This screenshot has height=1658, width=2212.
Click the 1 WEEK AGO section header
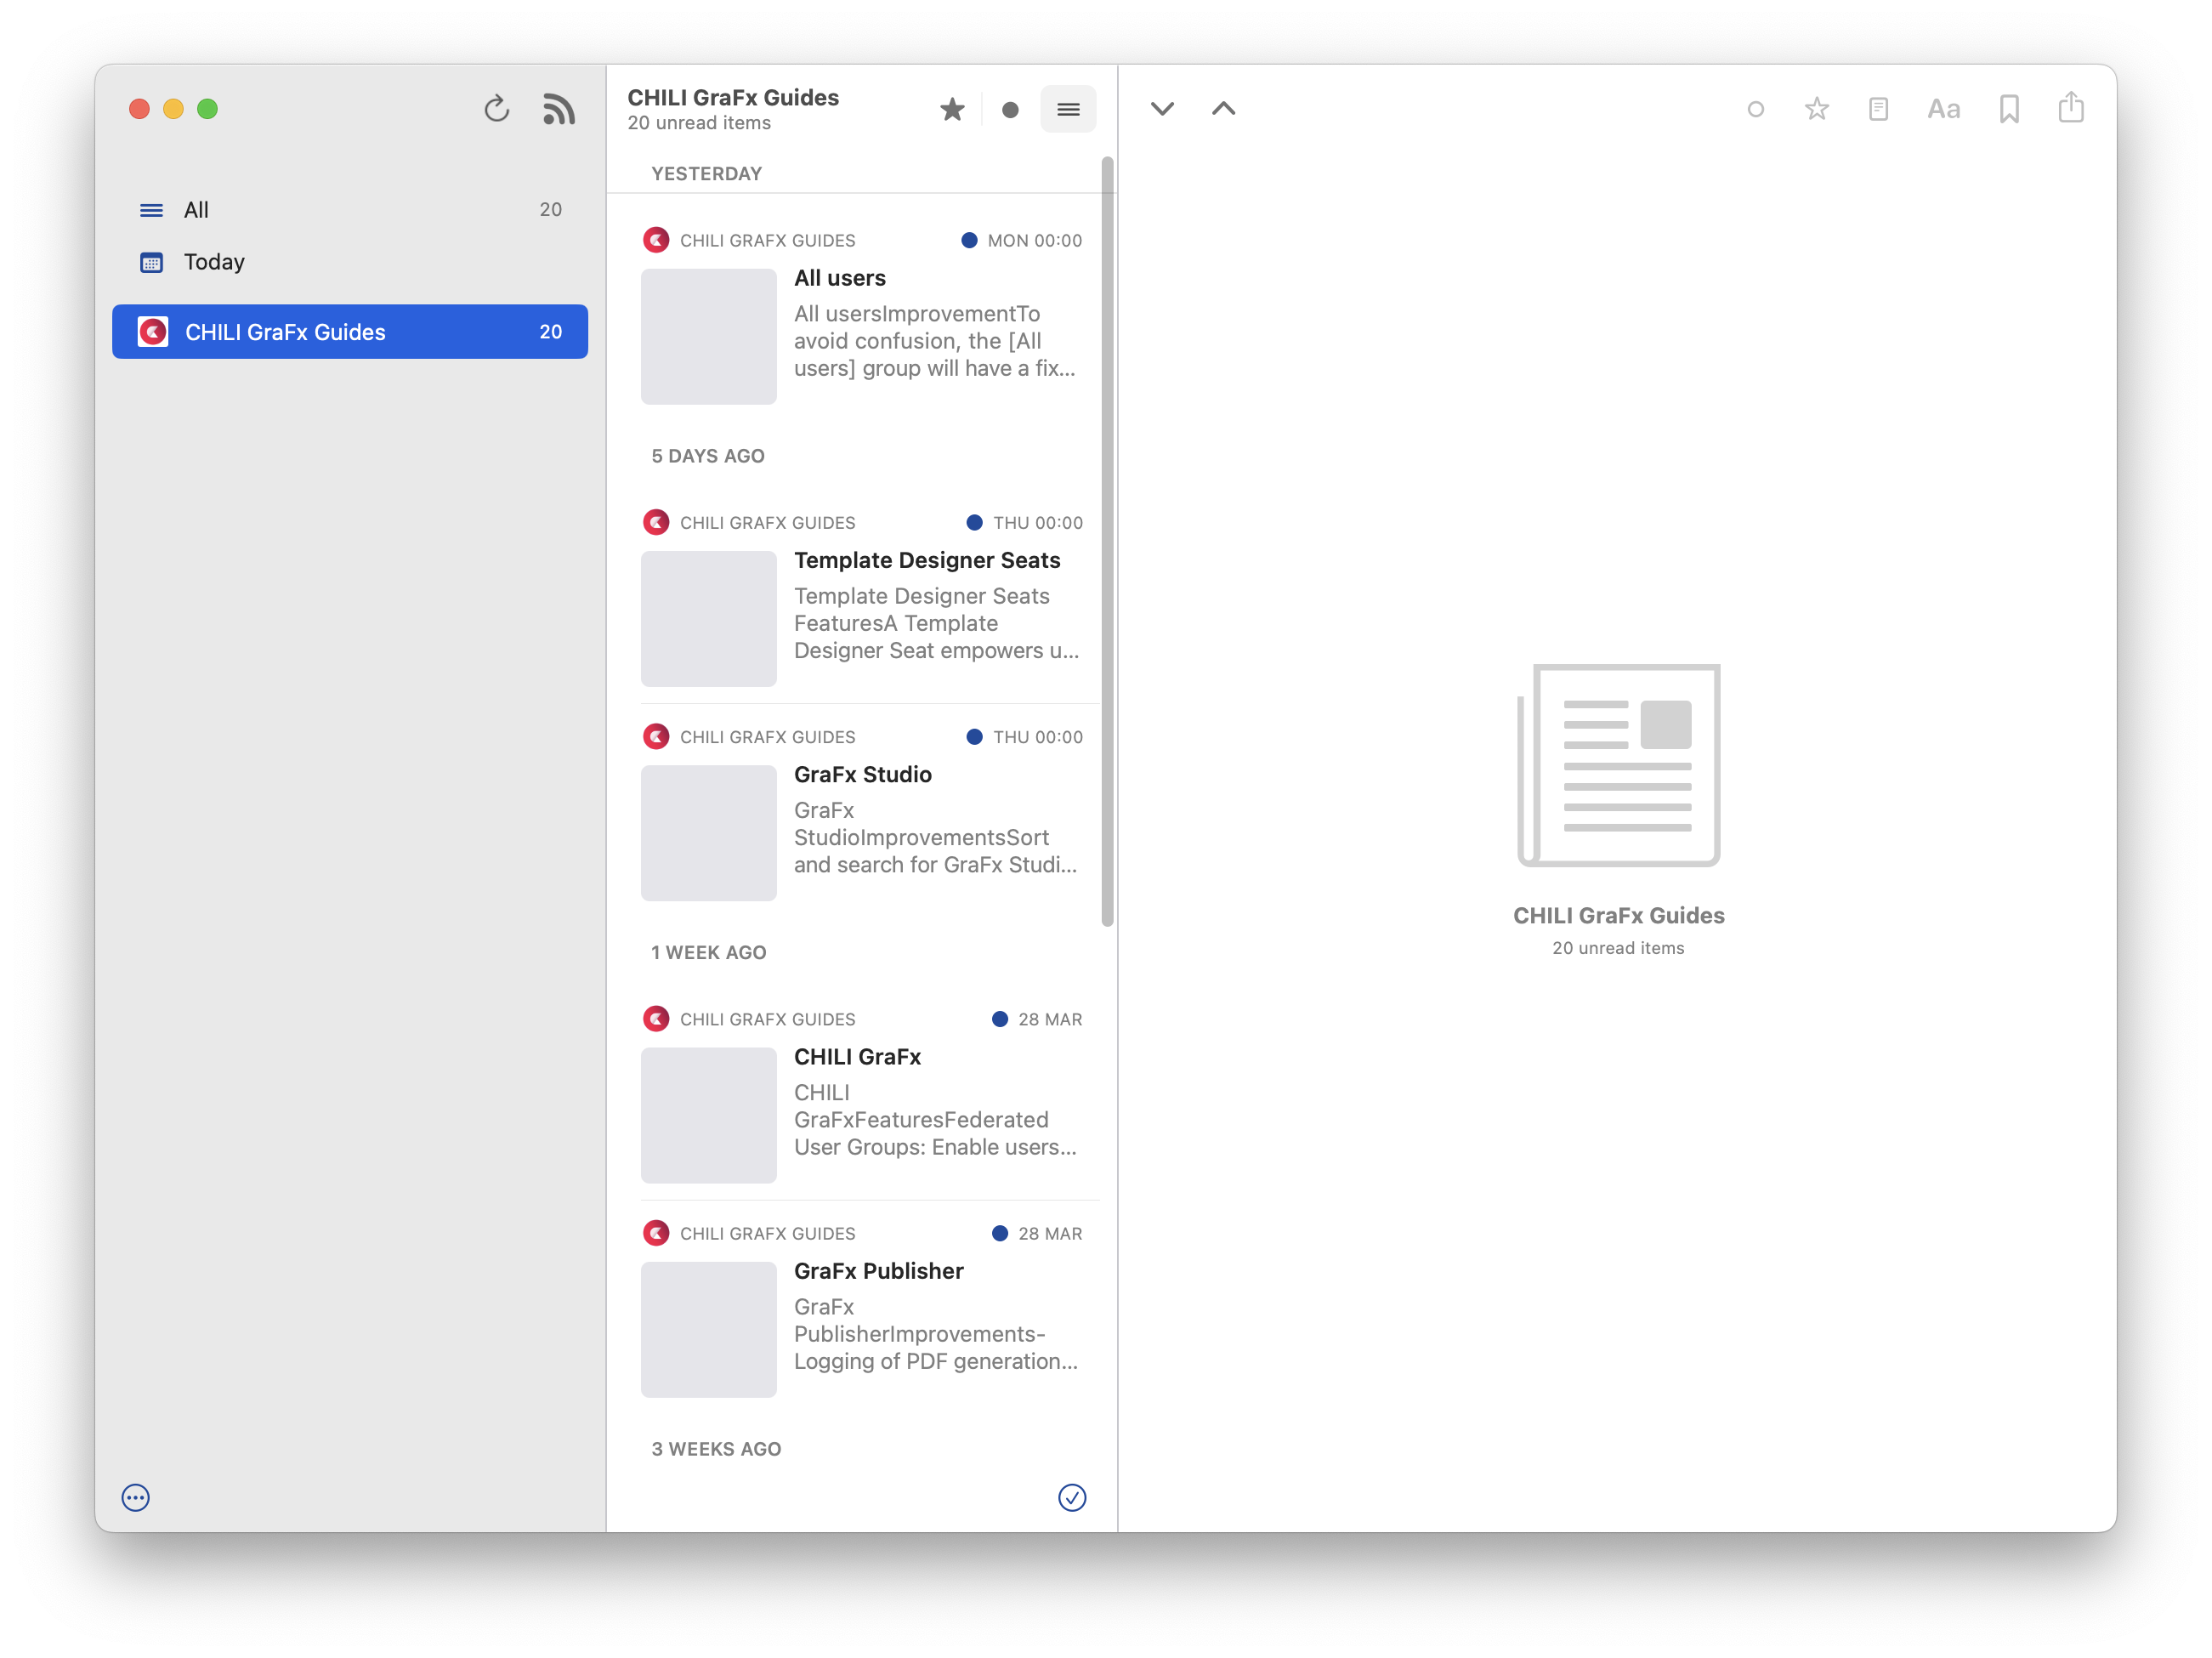pos(709,952)
